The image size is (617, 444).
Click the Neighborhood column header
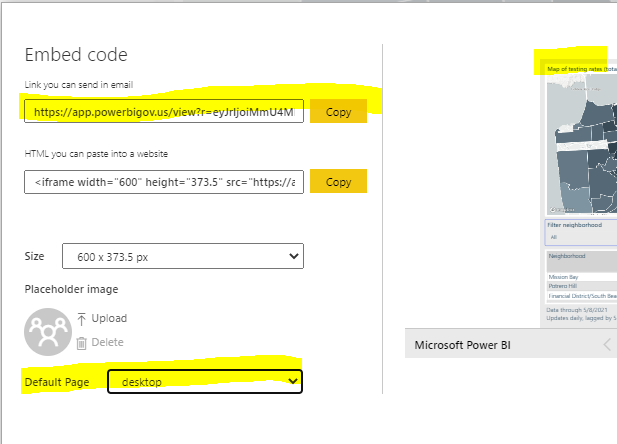click(582, 261)
